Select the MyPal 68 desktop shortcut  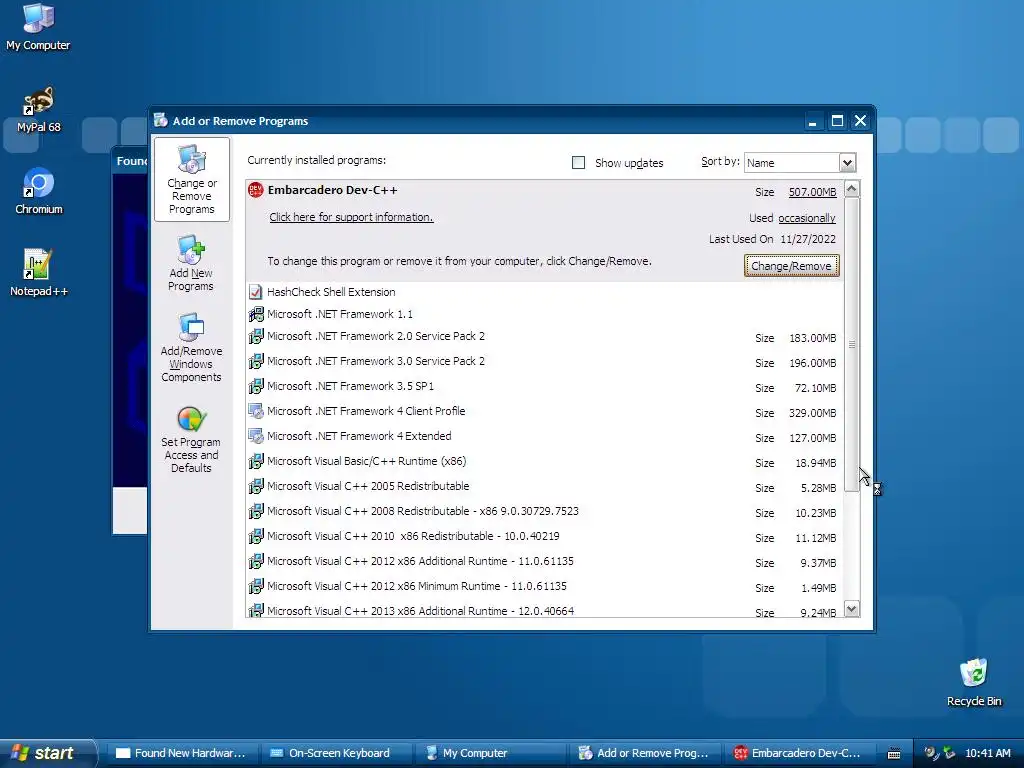pyautogui.click(x=39, y=109)
